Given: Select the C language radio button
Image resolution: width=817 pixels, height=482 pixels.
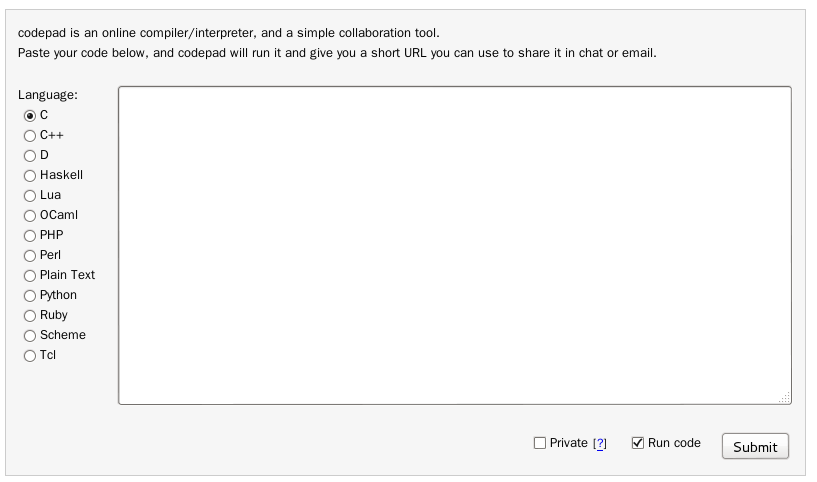Looking at the screenshot, I should coord(30,115).
